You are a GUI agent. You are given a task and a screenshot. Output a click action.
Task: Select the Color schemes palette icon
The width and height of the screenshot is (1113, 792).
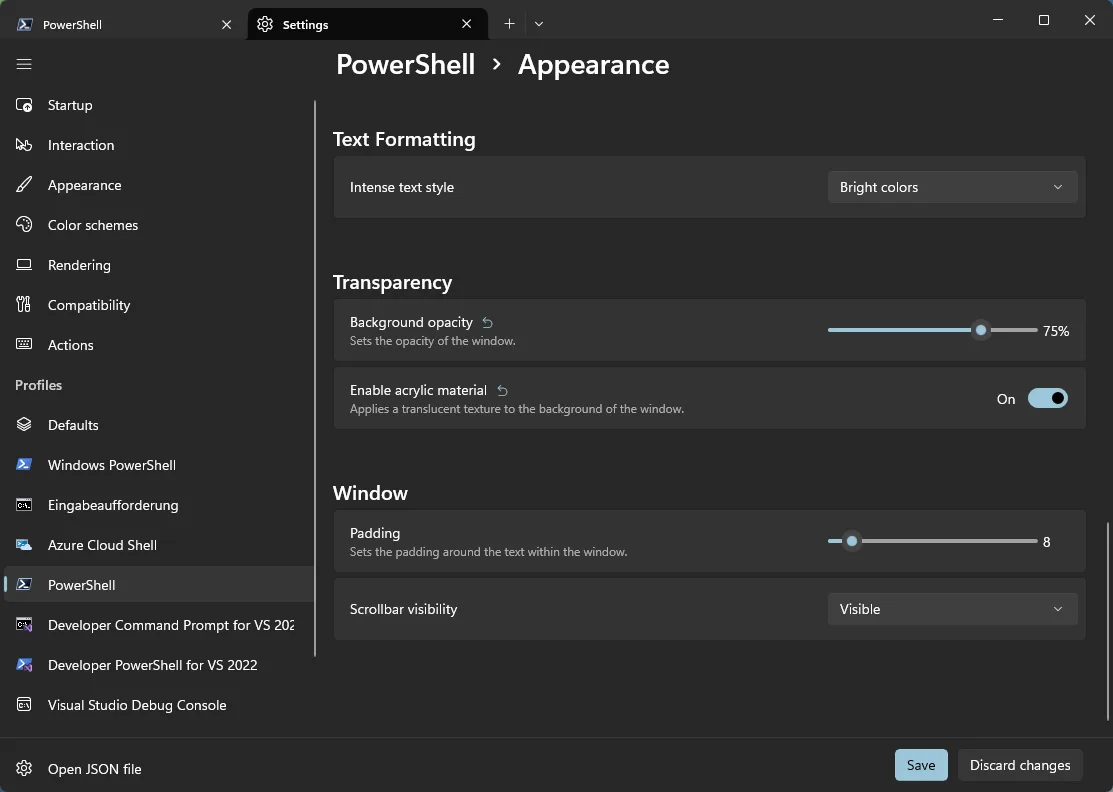(25, 225)
